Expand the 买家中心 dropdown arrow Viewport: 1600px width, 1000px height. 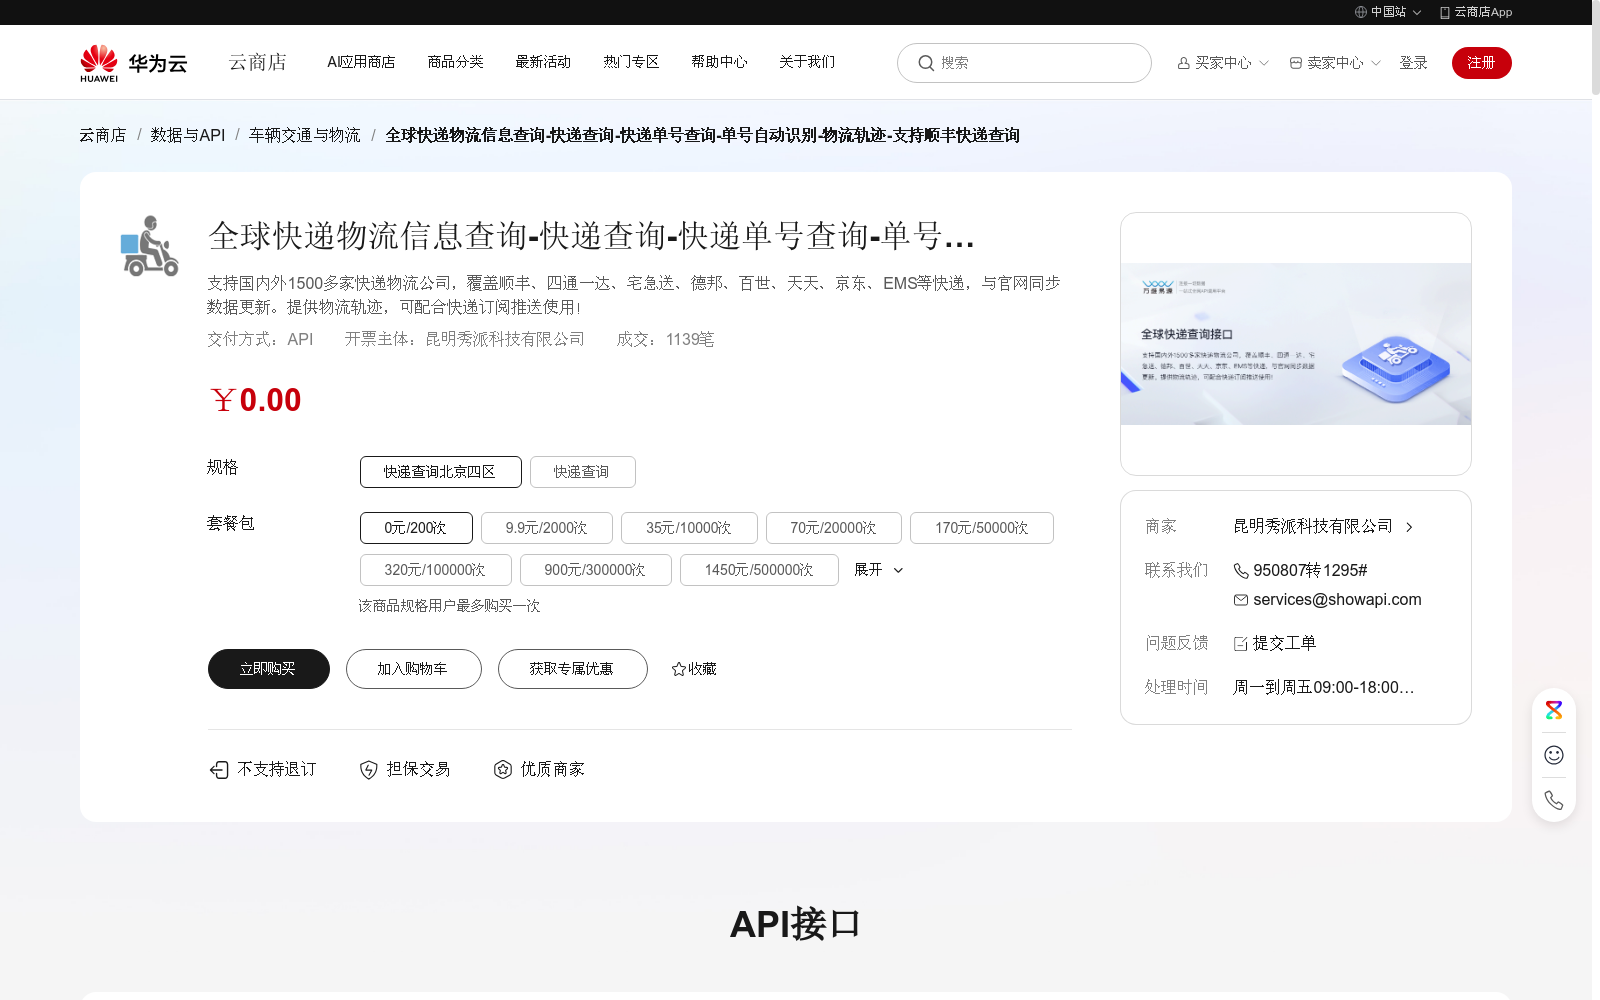[1264, 63]
